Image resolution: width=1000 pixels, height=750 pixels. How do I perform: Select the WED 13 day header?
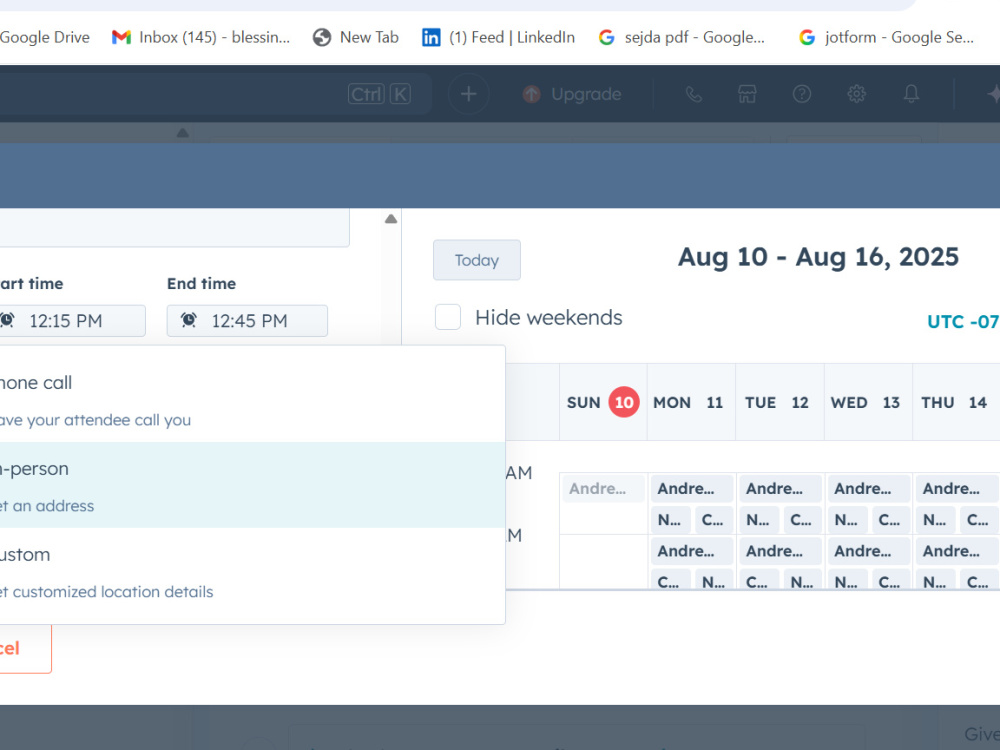point(869,402)
